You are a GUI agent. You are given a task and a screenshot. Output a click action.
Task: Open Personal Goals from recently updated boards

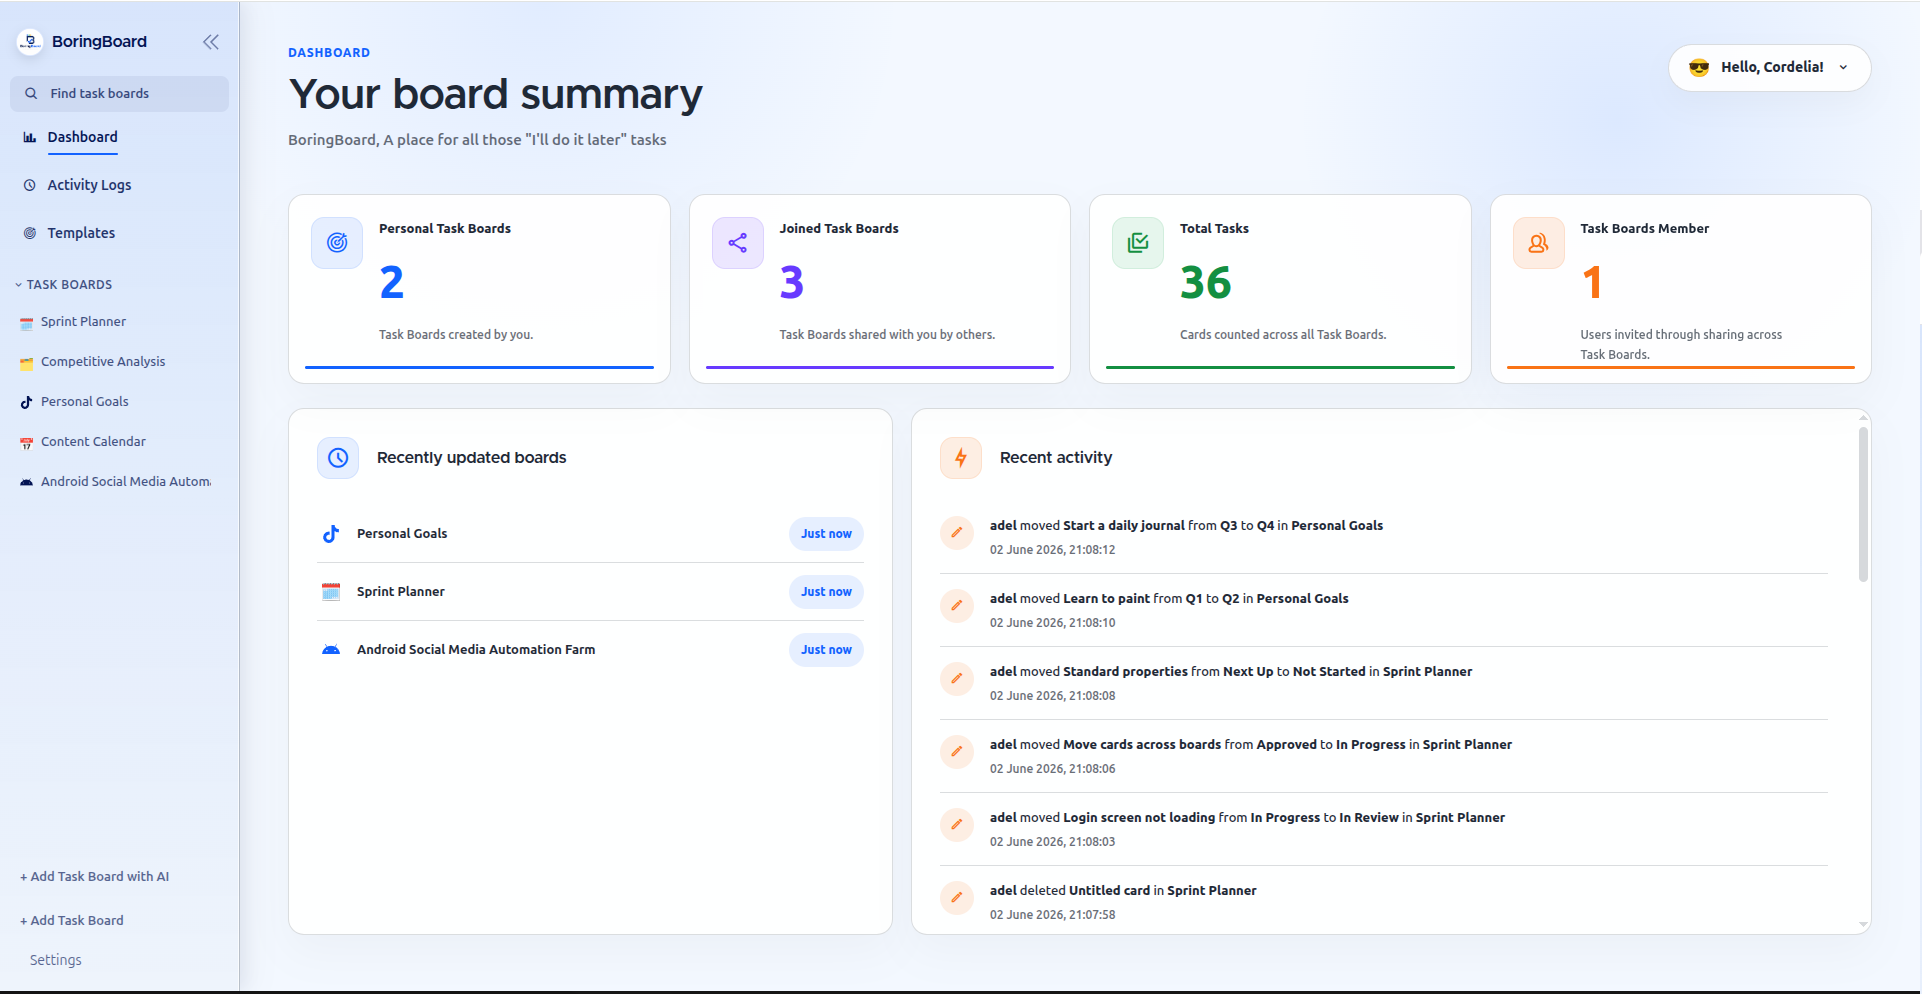click(402, 534)
